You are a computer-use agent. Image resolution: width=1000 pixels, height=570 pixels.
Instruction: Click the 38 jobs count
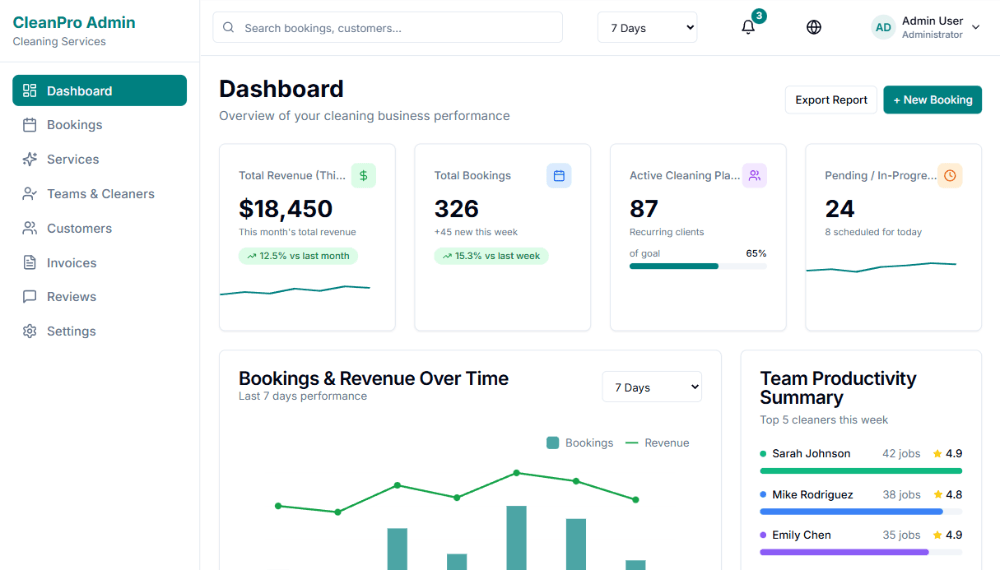click(x=901, y=494)
